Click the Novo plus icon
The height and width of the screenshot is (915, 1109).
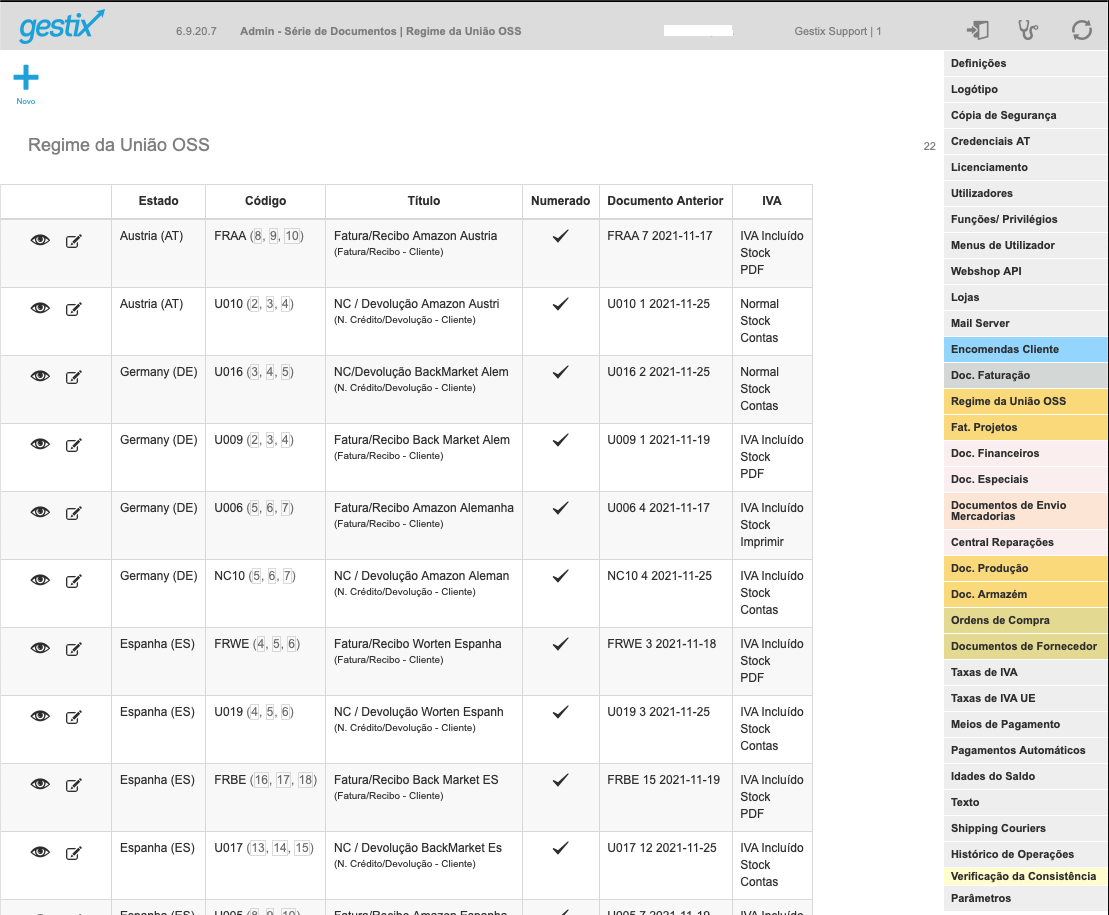tap(26, 78)
